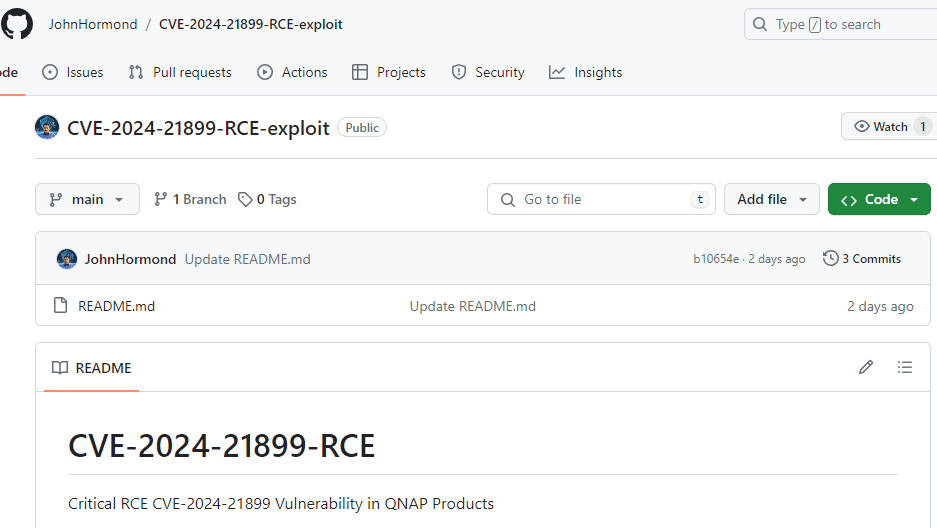Screen dimensions: 937x528
Task: Click the Critical RCE vulnerability description text
Action: pyautogui.click(x=281, y=504)
